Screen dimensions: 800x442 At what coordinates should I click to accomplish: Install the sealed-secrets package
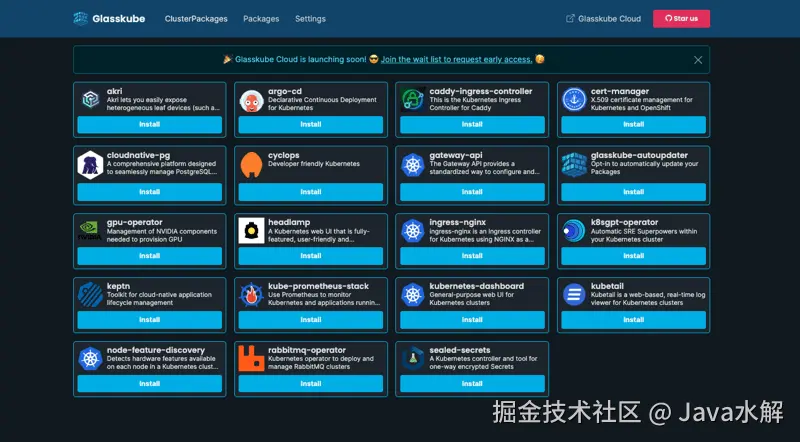point(472,383)
